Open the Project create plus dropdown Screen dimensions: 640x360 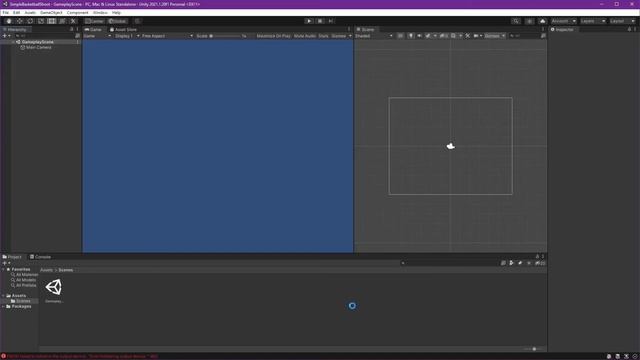(7, 263)
